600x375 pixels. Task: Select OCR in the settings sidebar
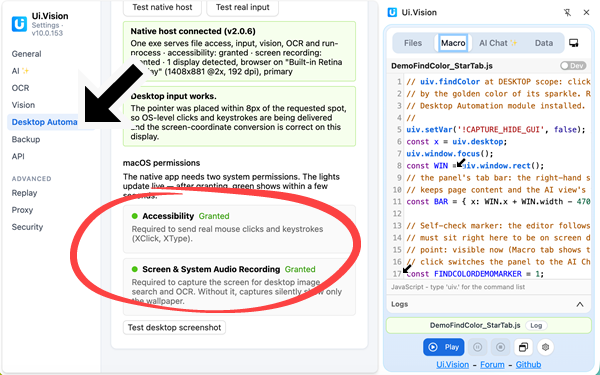(20, 88)
